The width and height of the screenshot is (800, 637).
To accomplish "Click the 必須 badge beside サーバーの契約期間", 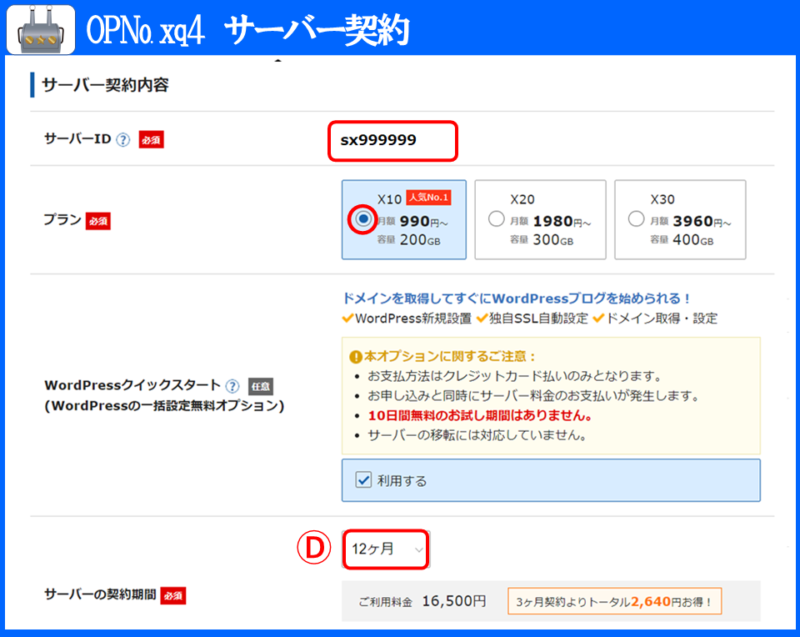I will click(x=173, y=595).
